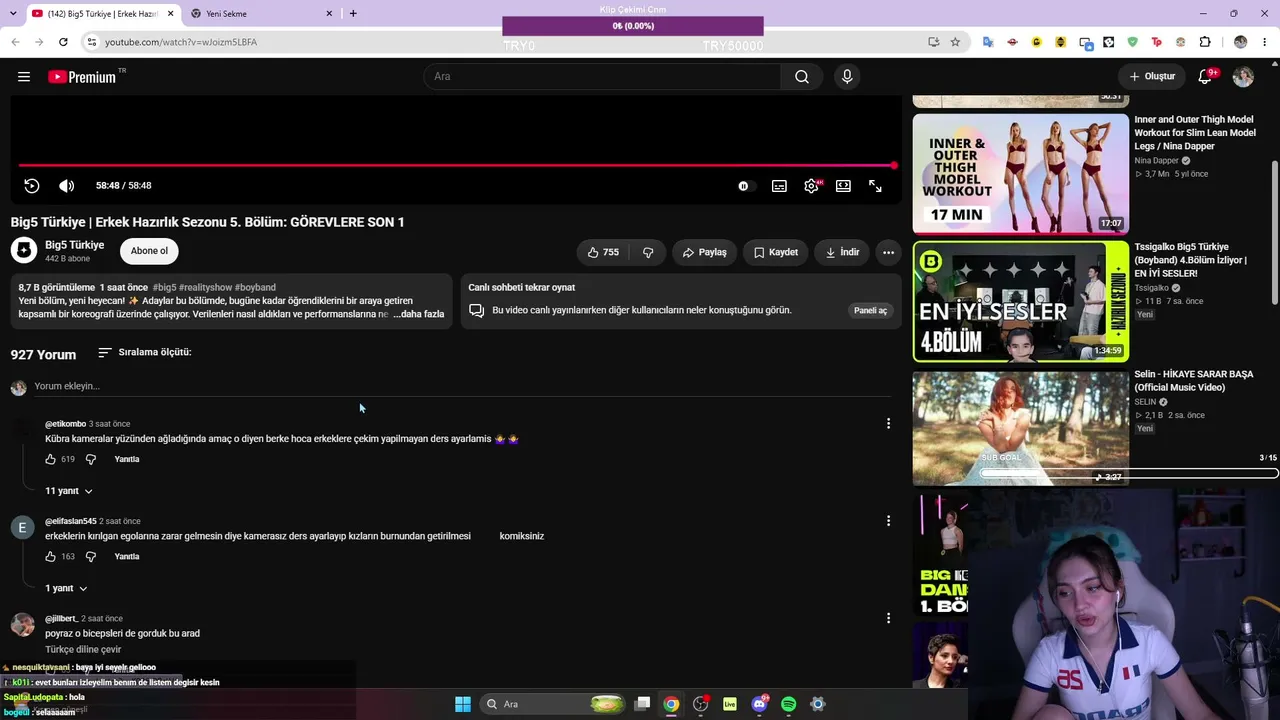Open options menu for @elifaslan545 comment
This screenshot has width=1280, height=720.
point(888,521)
